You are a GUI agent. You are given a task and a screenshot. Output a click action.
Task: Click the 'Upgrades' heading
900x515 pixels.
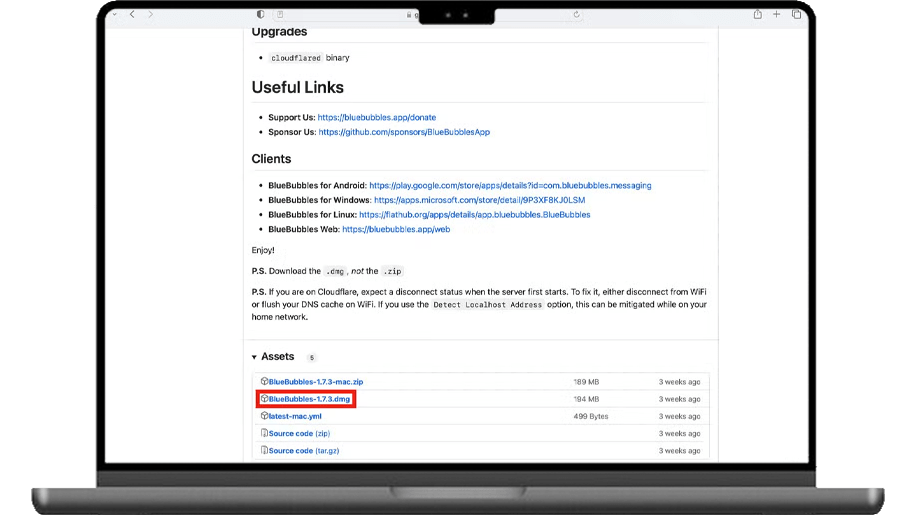[279, 32]
